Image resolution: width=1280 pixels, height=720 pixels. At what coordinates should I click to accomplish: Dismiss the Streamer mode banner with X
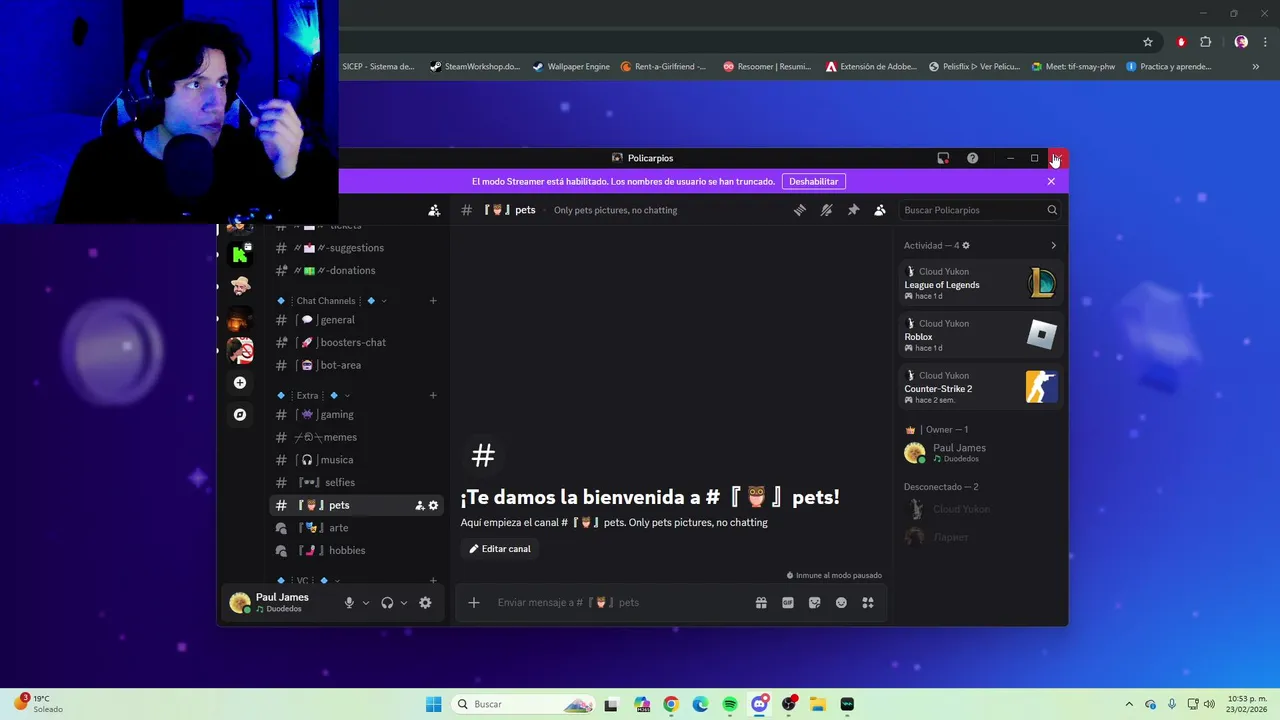pos(1051,181)
